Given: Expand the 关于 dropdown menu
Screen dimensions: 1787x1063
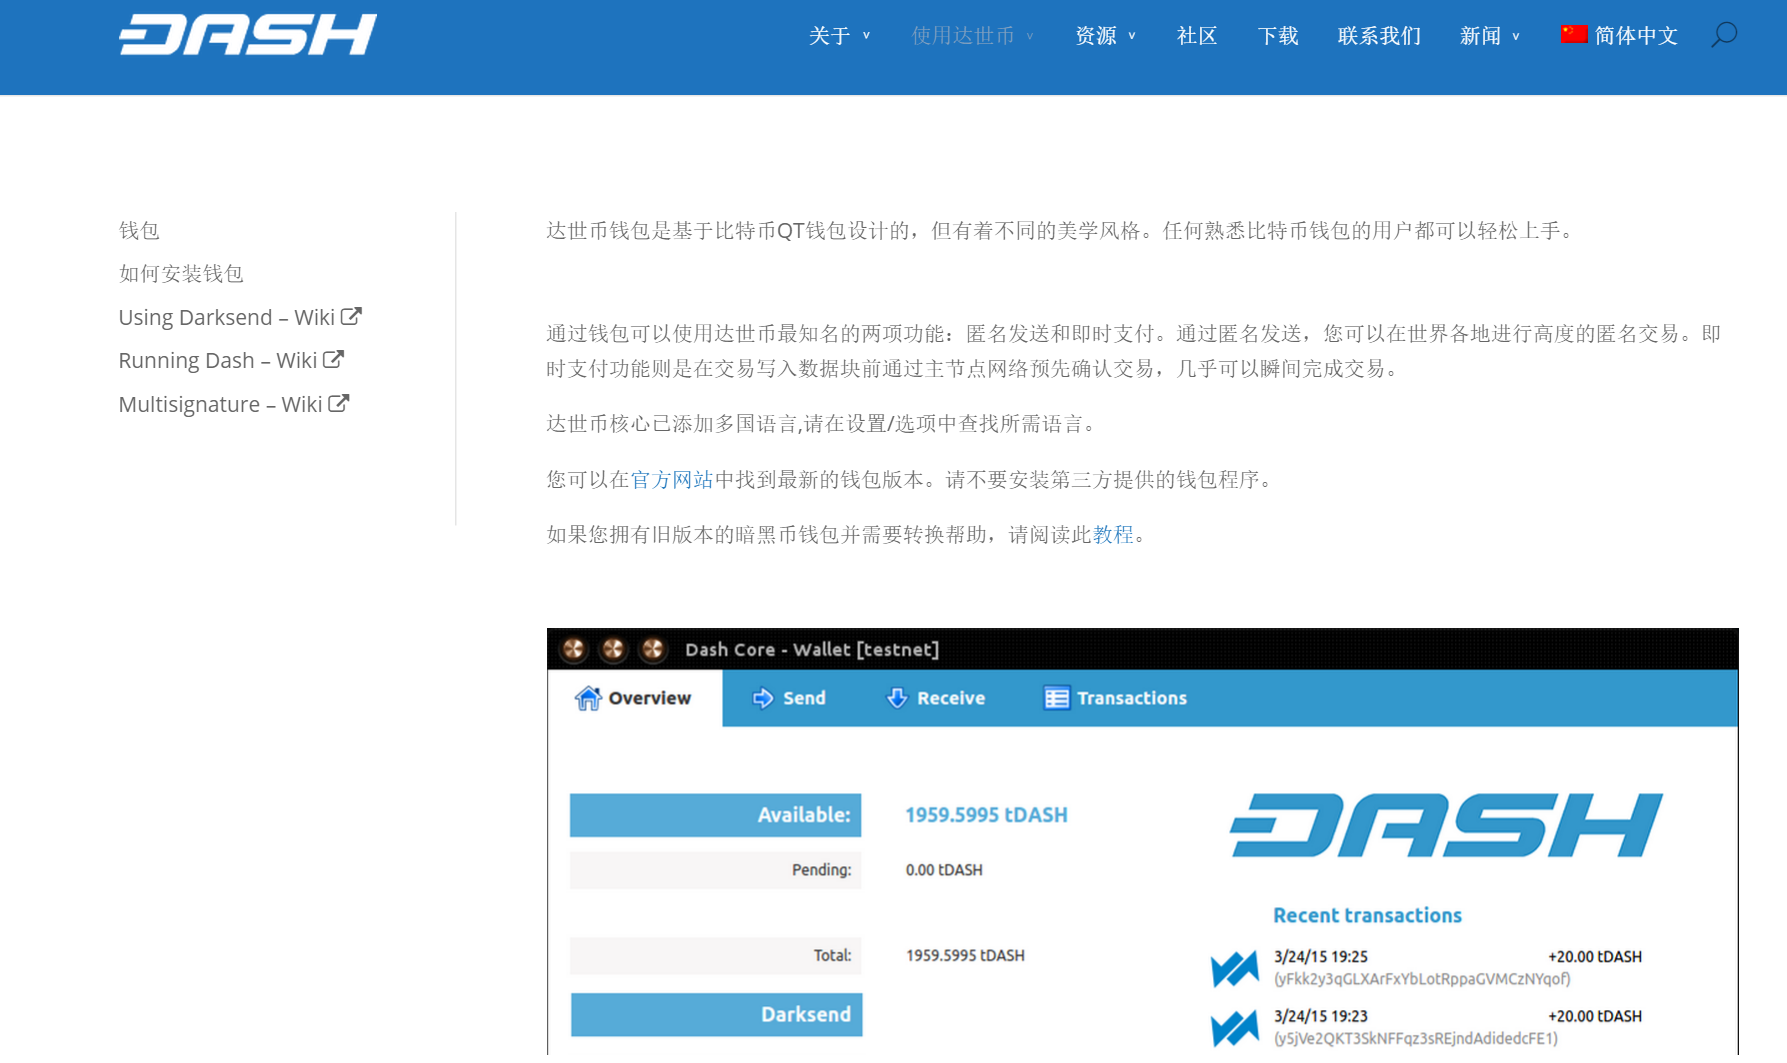Looking at the screenshot, I should click(840, 36).
